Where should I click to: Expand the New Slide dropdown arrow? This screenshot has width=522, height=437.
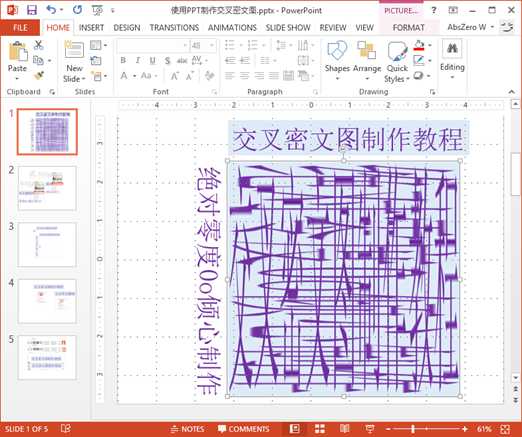(83, 79)
